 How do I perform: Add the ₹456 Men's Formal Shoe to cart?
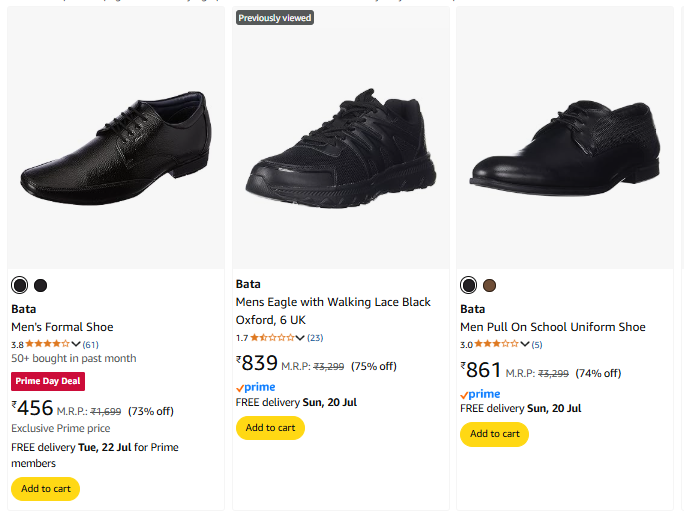coord(45,489)
